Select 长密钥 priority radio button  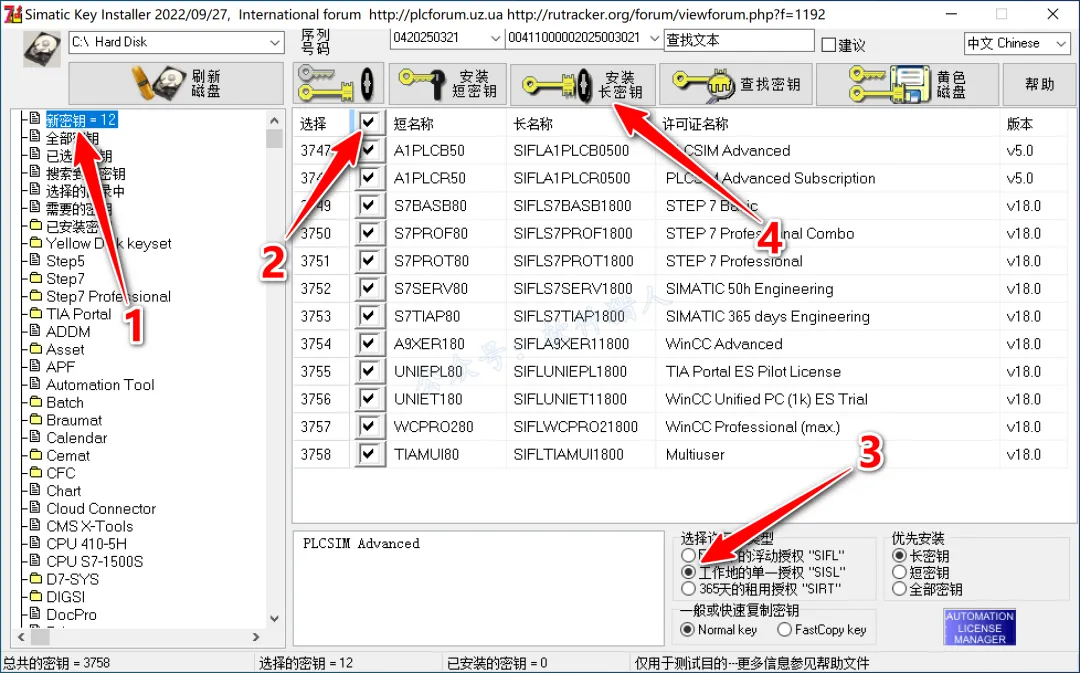[x=899, y=555]
